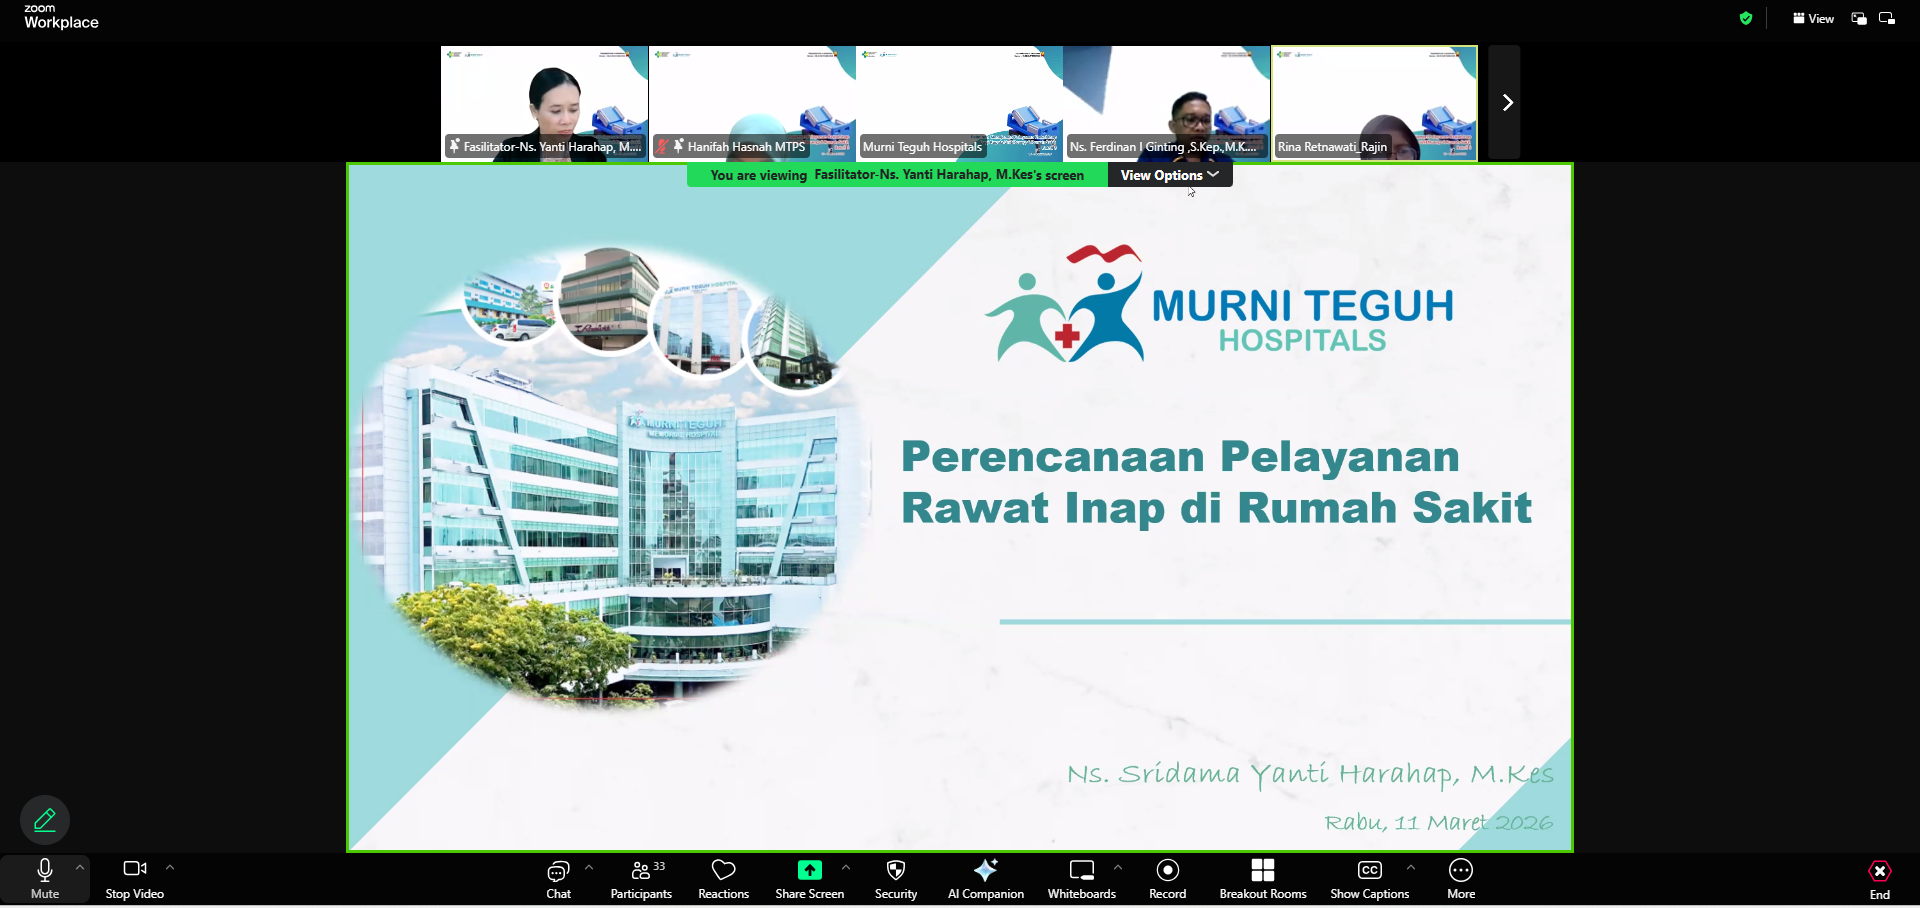This screenshot has height=908, width=1920.
Task: Open annotation pencil tool
Action: 45,820
